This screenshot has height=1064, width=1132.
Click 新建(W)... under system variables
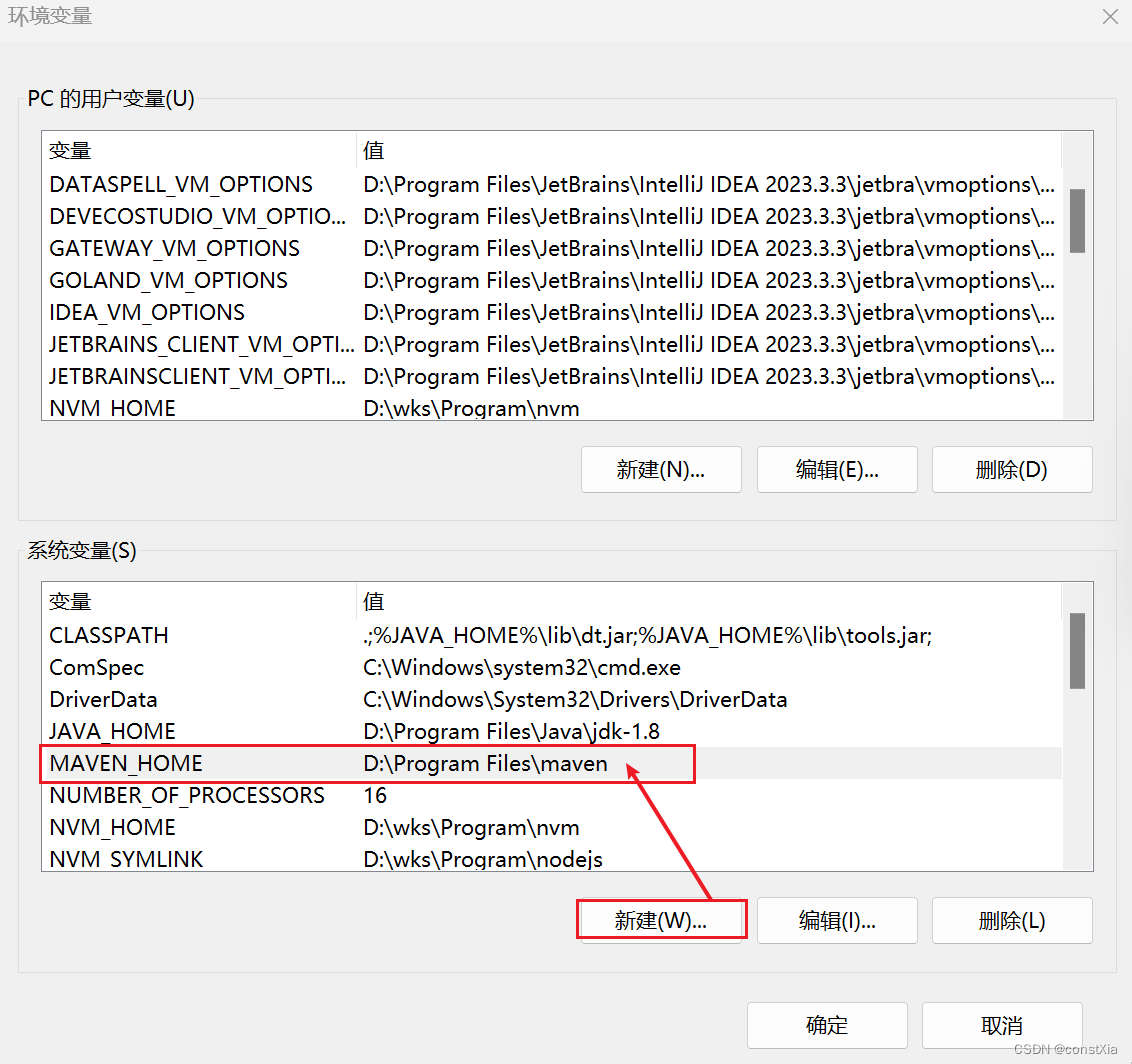point(661,920)
